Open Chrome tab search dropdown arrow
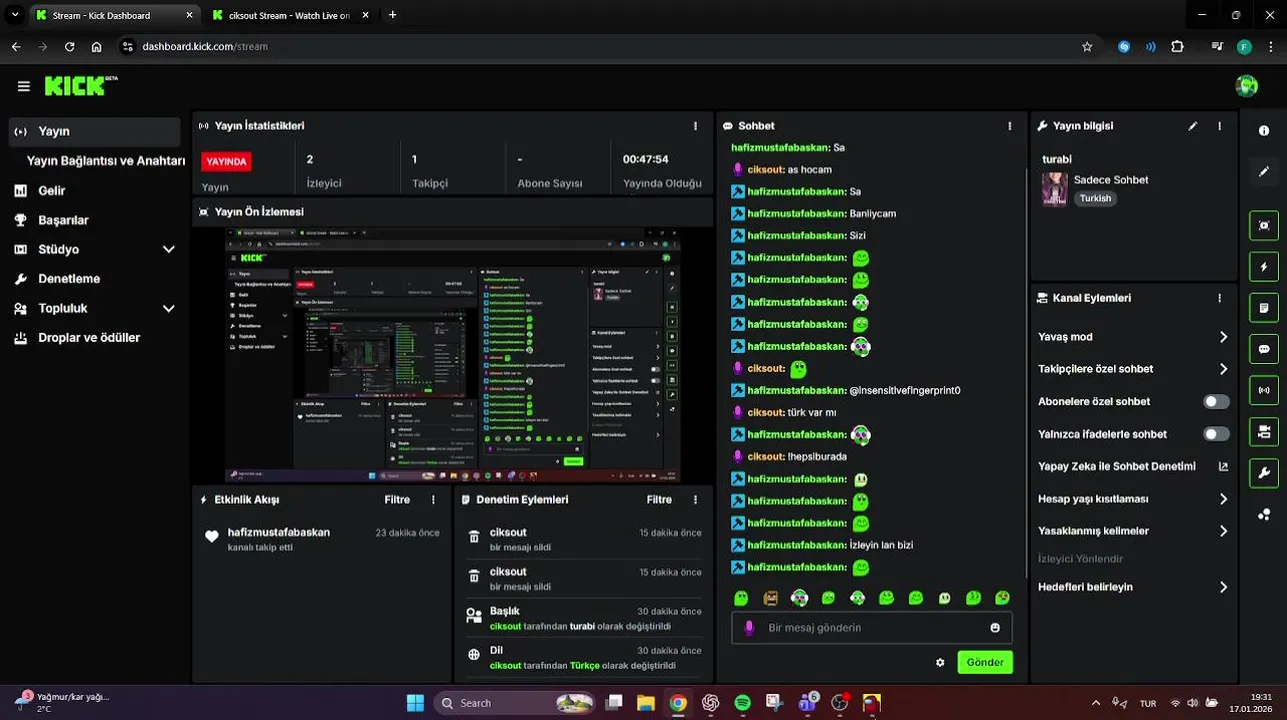This screenshot has width=1287, height=720. point(14,15)
